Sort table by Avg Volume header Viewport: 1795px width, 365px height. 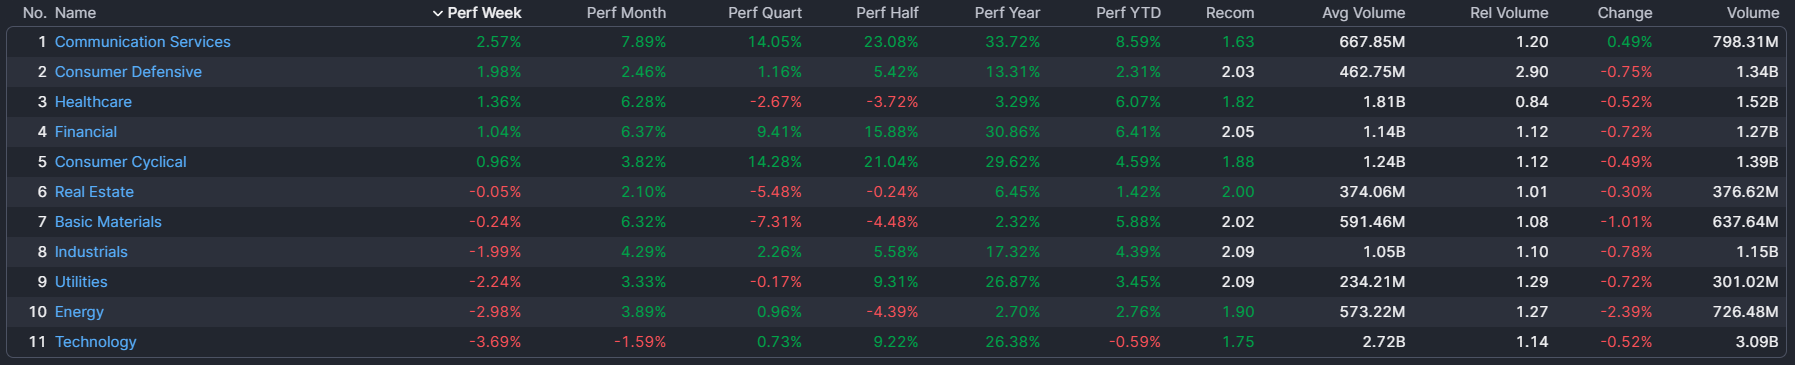1363,13
